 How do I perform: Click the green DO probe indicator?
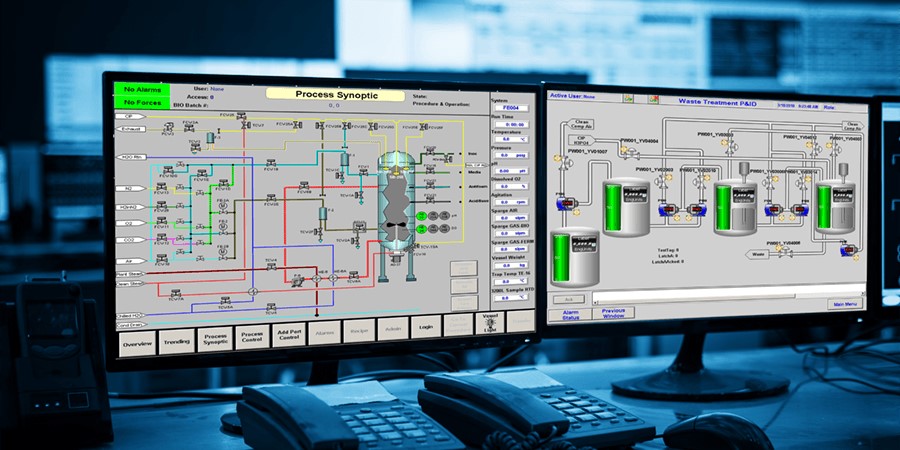pos(421,229)
